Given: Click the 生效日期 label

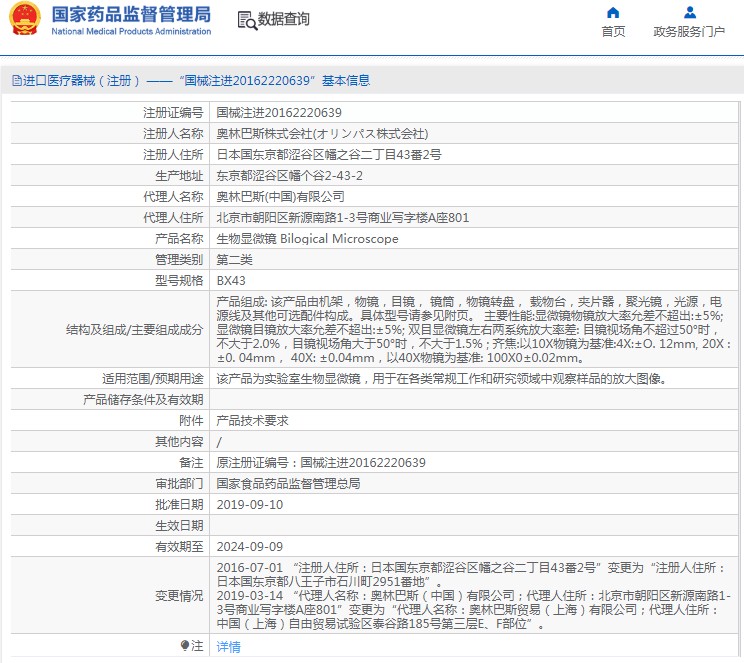Looking at the screenshot, I should (179, 526).
